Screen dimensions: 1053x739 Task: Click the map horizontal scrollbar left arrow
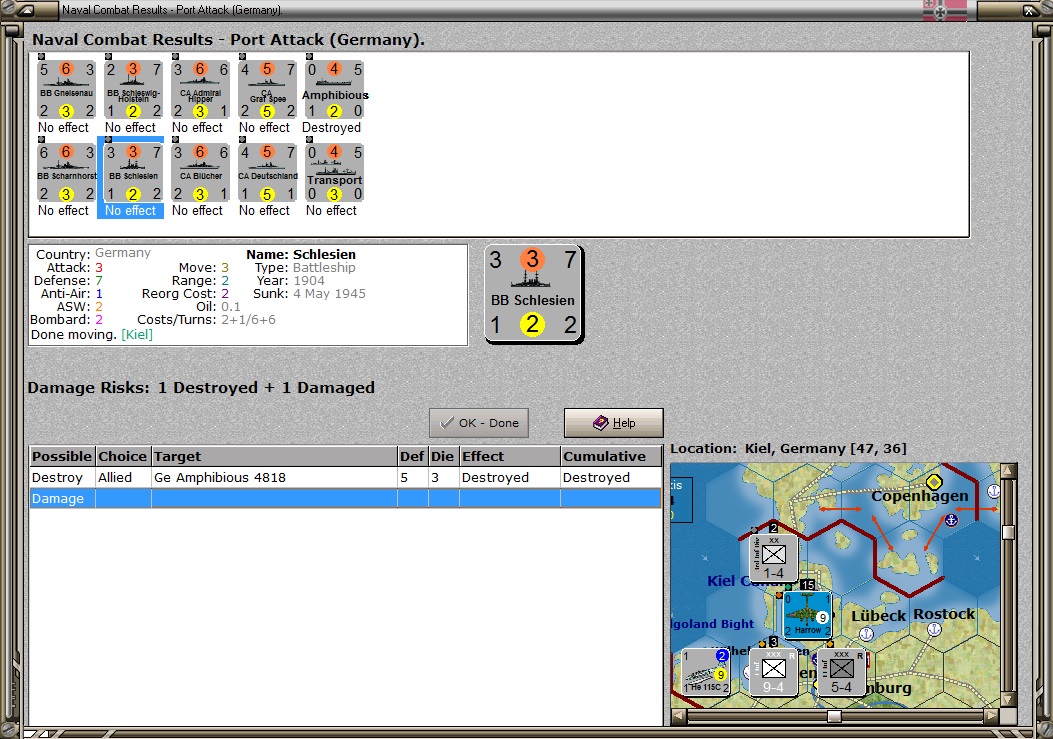(678, 716)
